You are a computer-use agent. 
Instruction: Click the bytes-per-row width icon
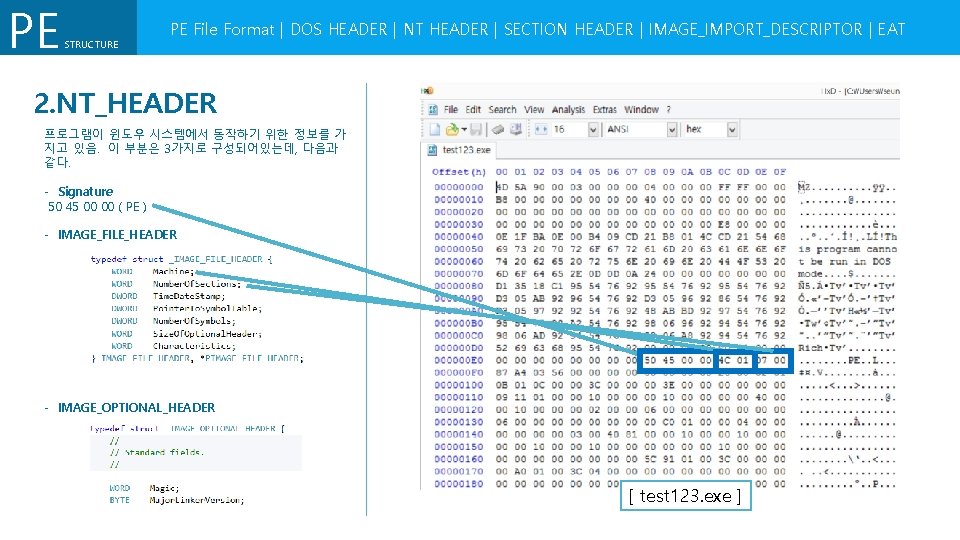click(x=541, y=129)
